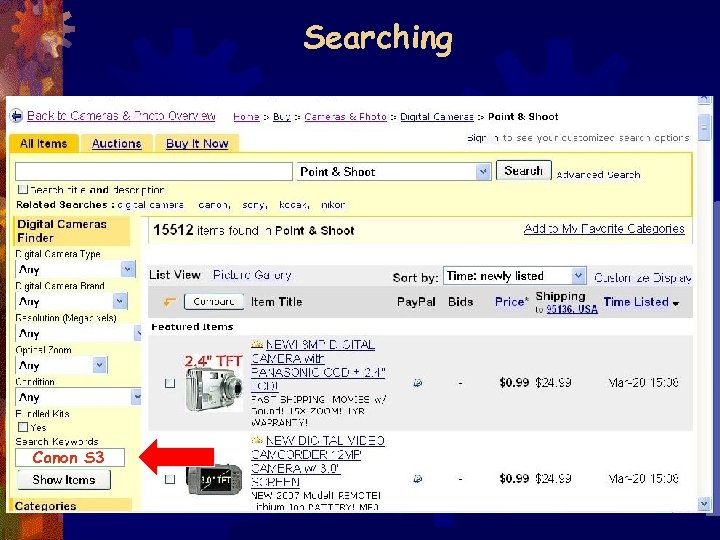Switch to Picture Gallery view

252,275
